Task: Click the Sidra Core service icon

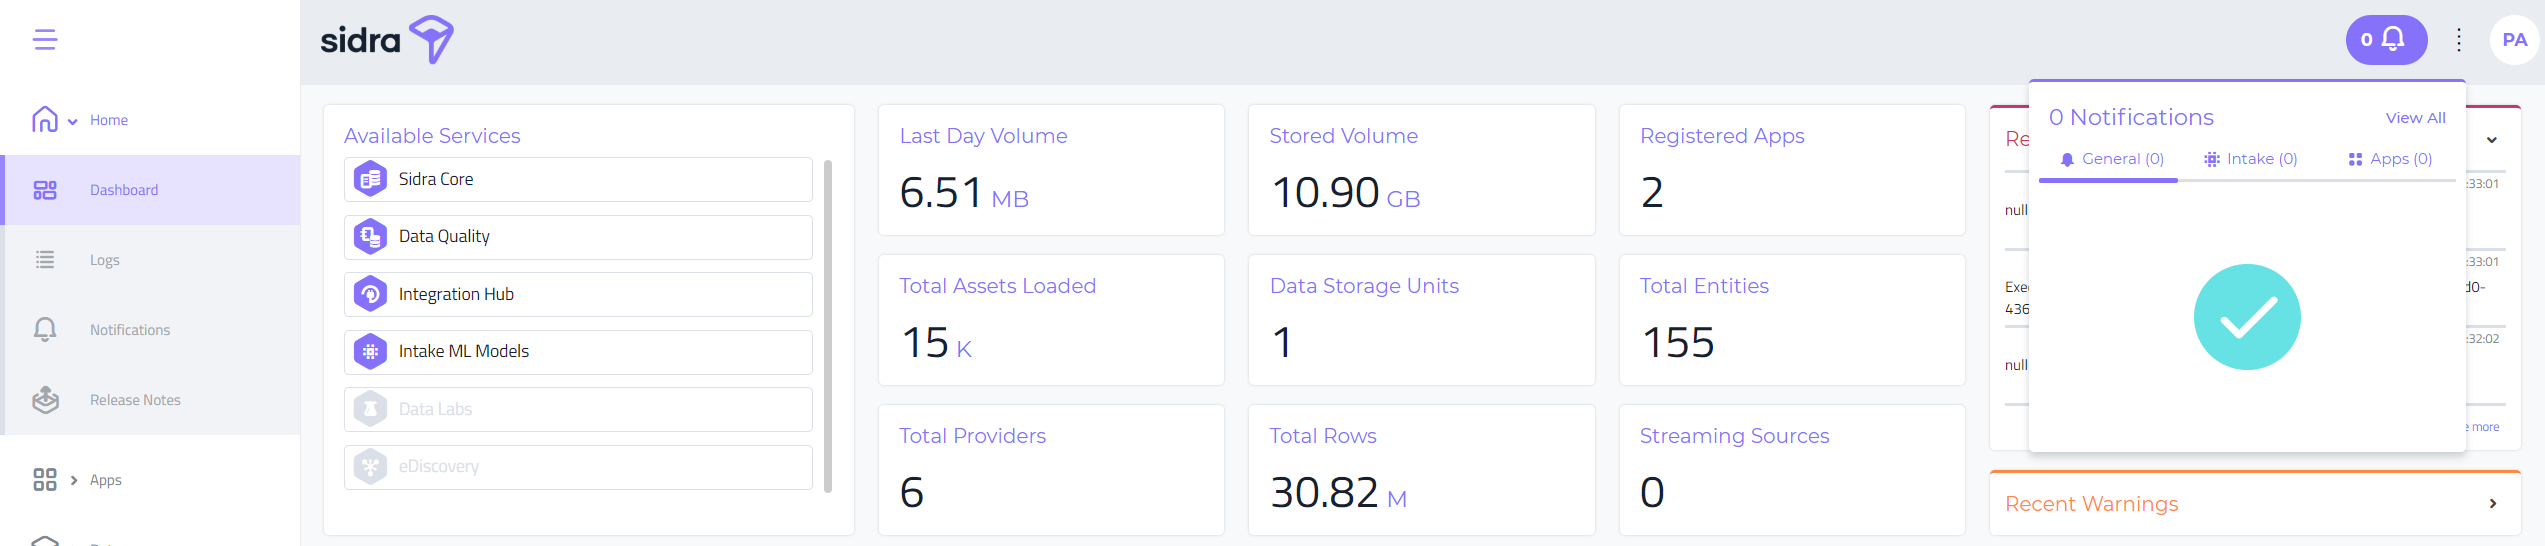Action: point(371,180)
